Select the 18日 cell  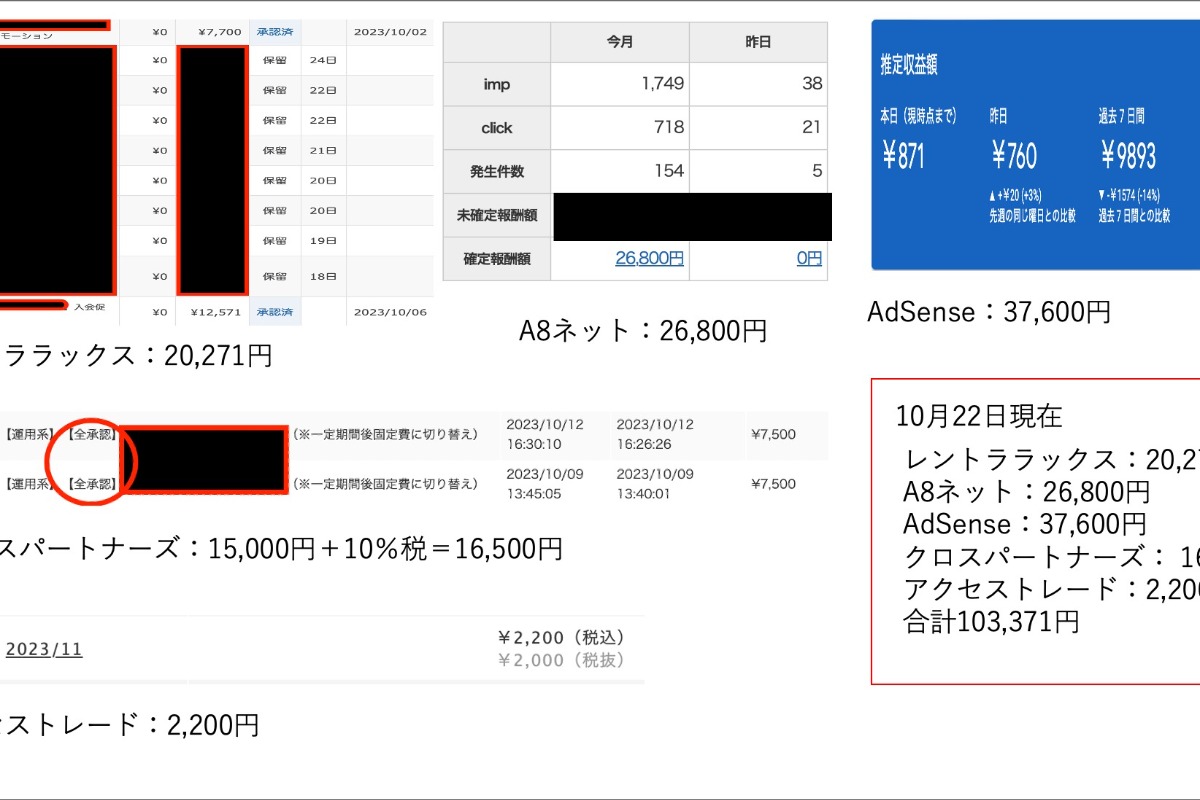323,276
